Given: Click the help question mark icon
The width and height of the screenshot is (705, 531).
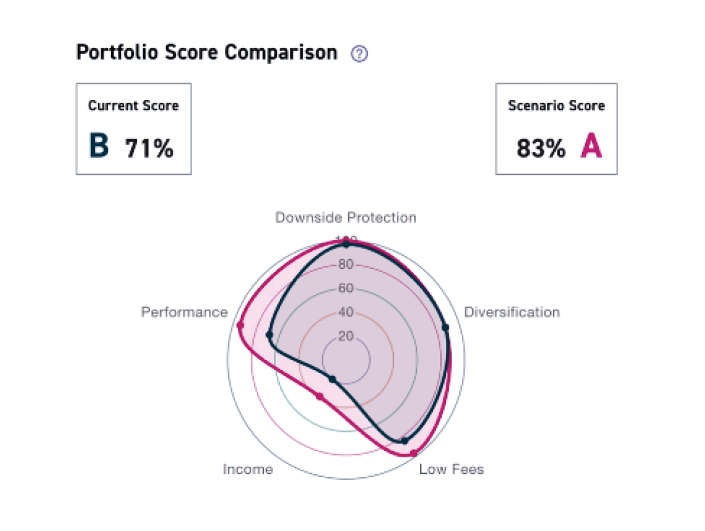Looking at the screenshot, I should [x=360, y=54].
